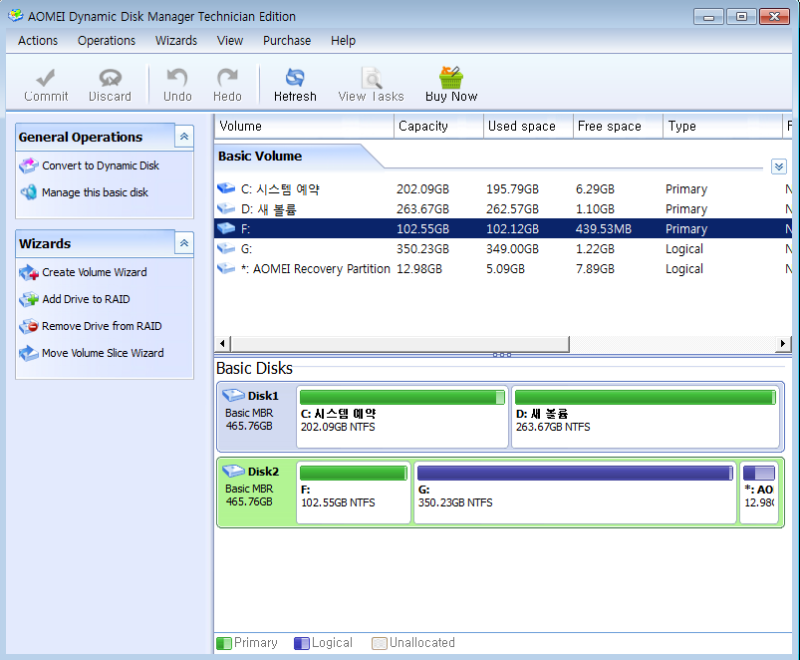Click the Add Drive to RAID icon
Viewport: 800px width, 660px height.
[29, 299]
